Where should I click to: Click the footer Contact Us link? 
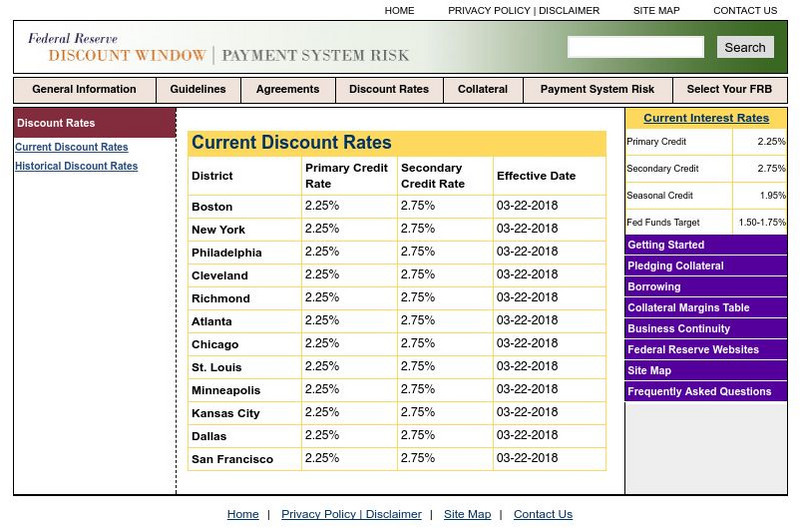(x=543, y=514)
